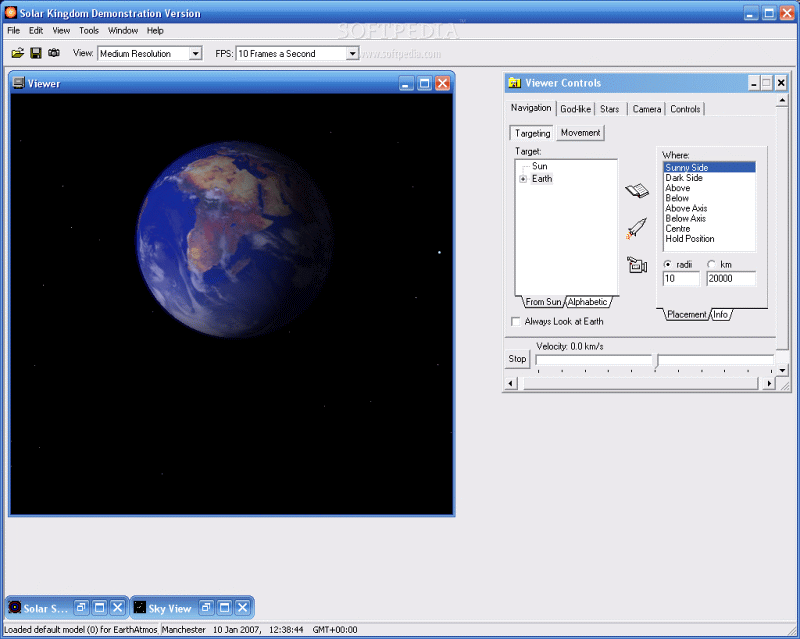800x639 pixels.
Task: Select the radii radio button
Action: (x=668, y=264)
